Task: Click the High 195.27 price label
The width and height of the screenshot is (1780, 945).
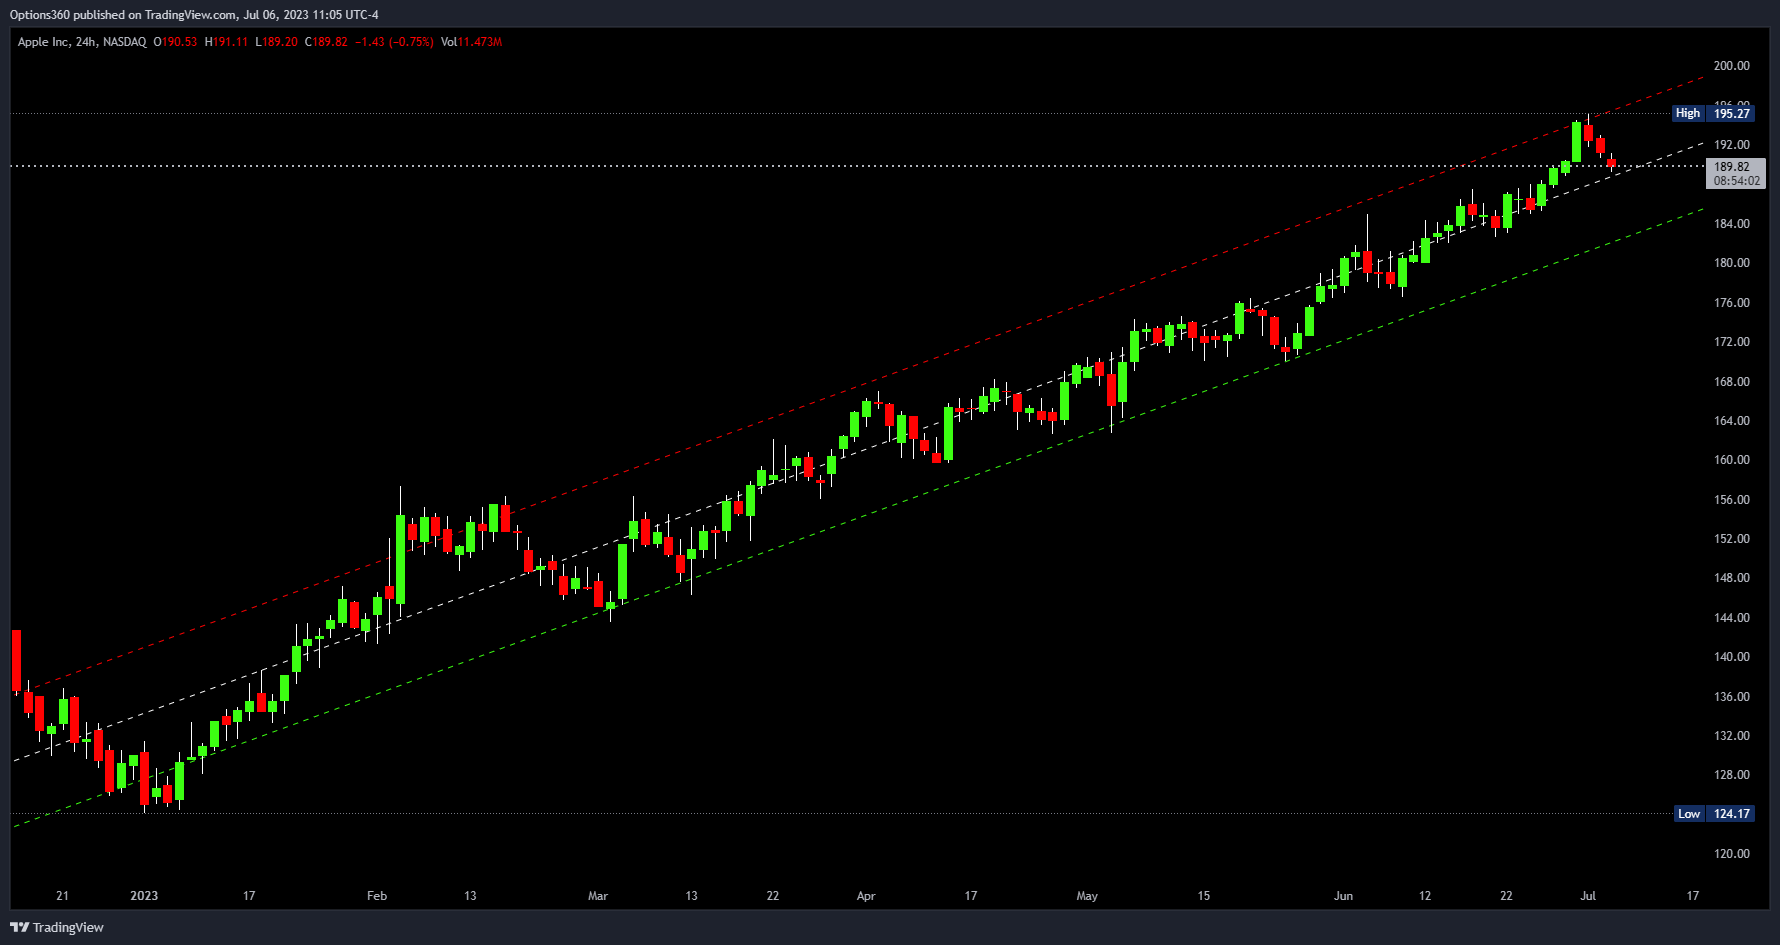Action: 1714,113
